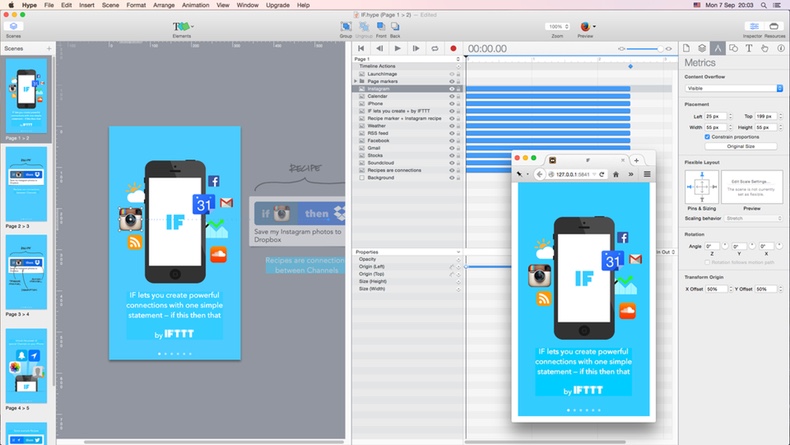790x445 pixels.
Task: Click the timeline zoom-out icon
Action: pyautogui.click(x=621, y=49)
